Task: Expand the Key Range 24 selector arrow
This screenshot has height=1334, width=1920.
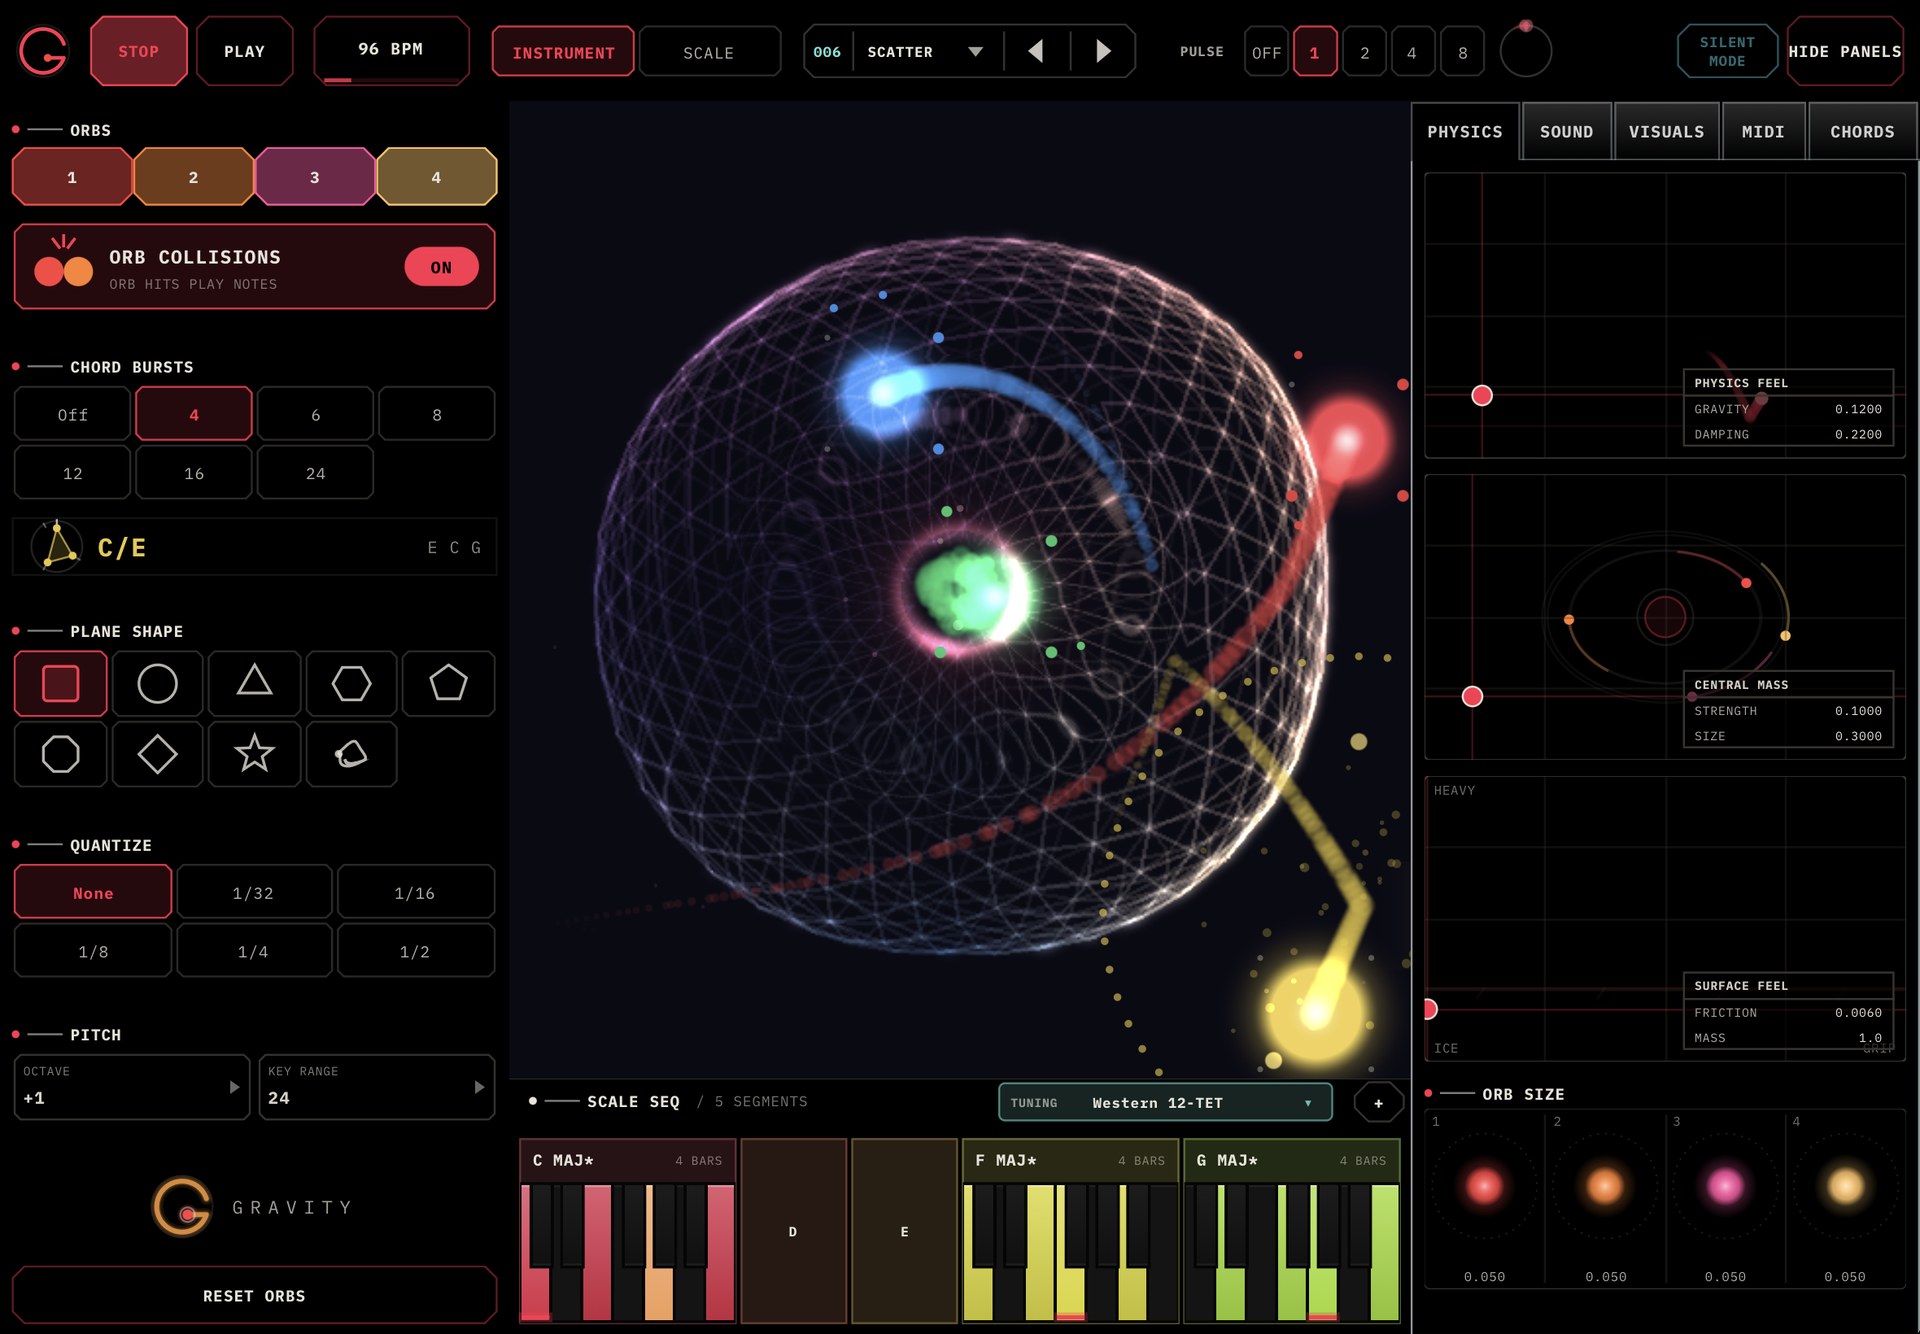Action: click(479, 1087)
